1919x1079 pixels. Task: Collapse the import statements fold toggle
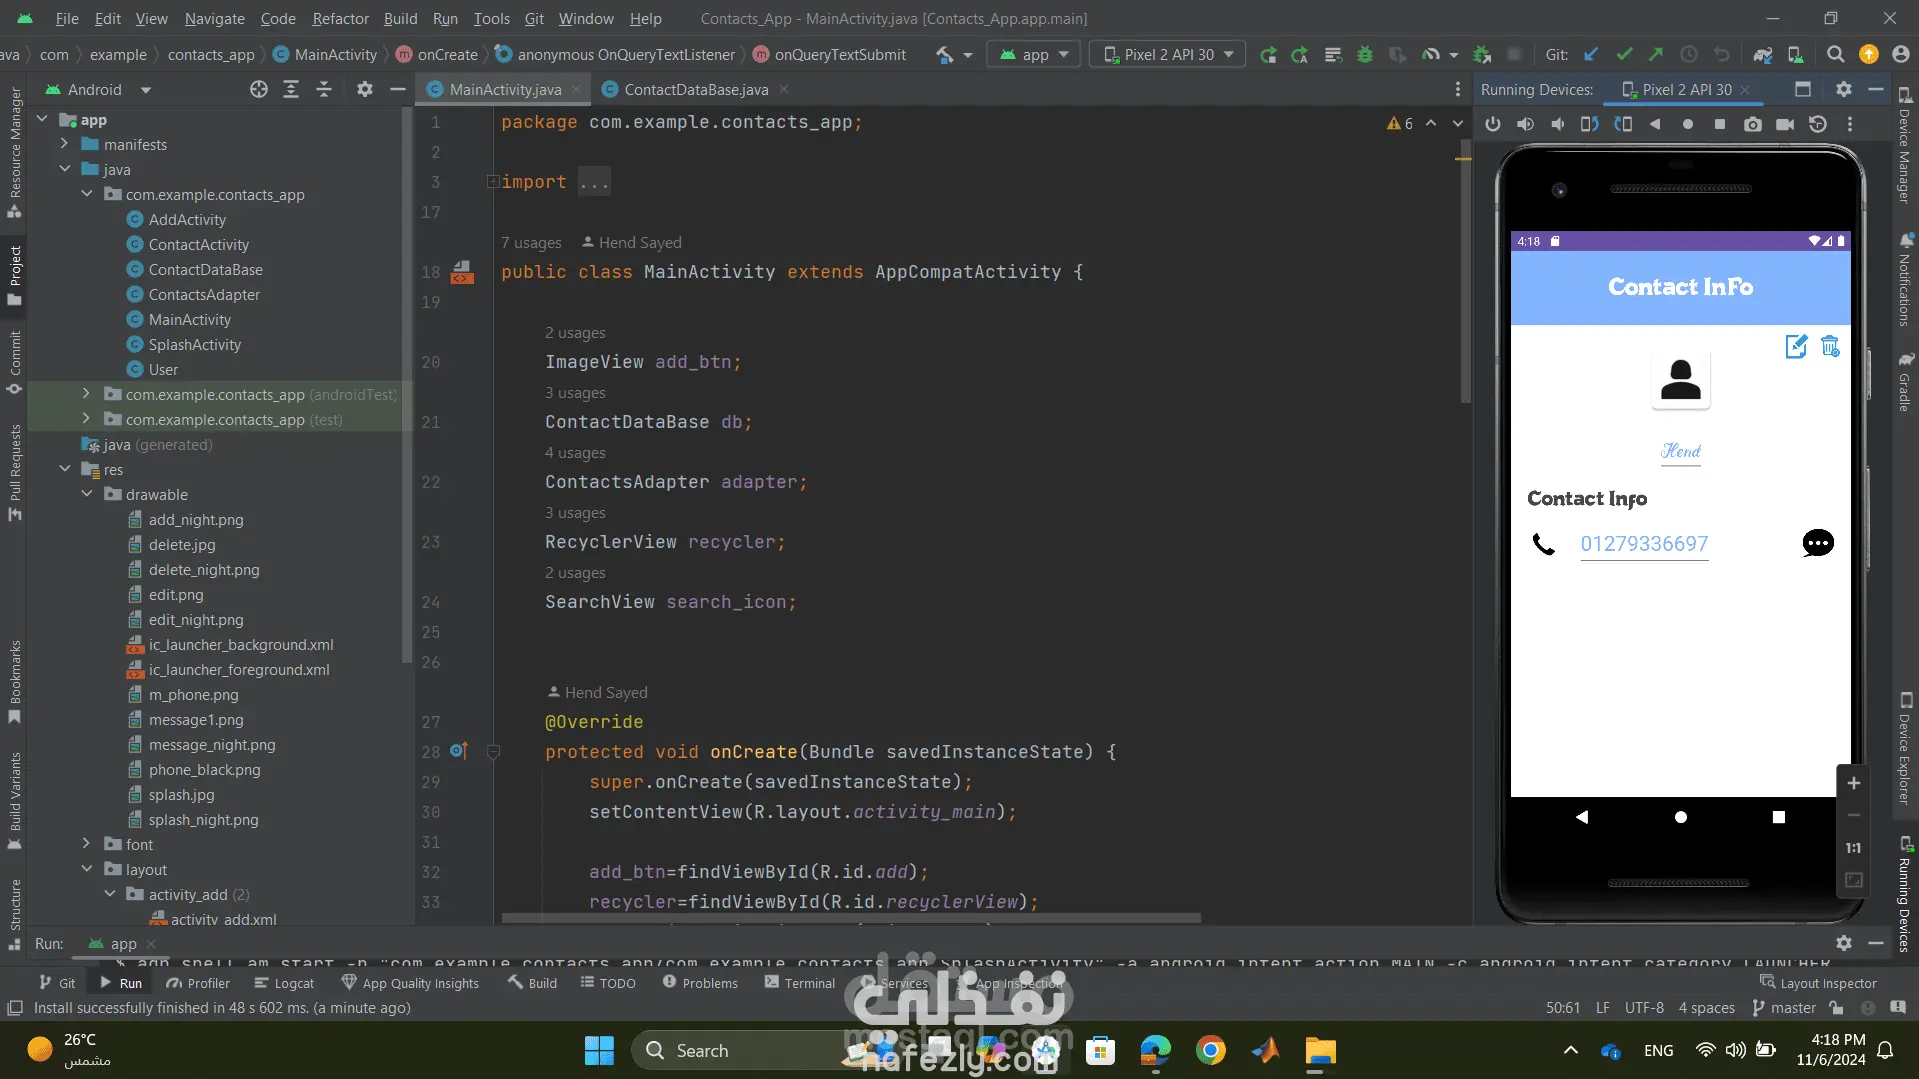493,182
